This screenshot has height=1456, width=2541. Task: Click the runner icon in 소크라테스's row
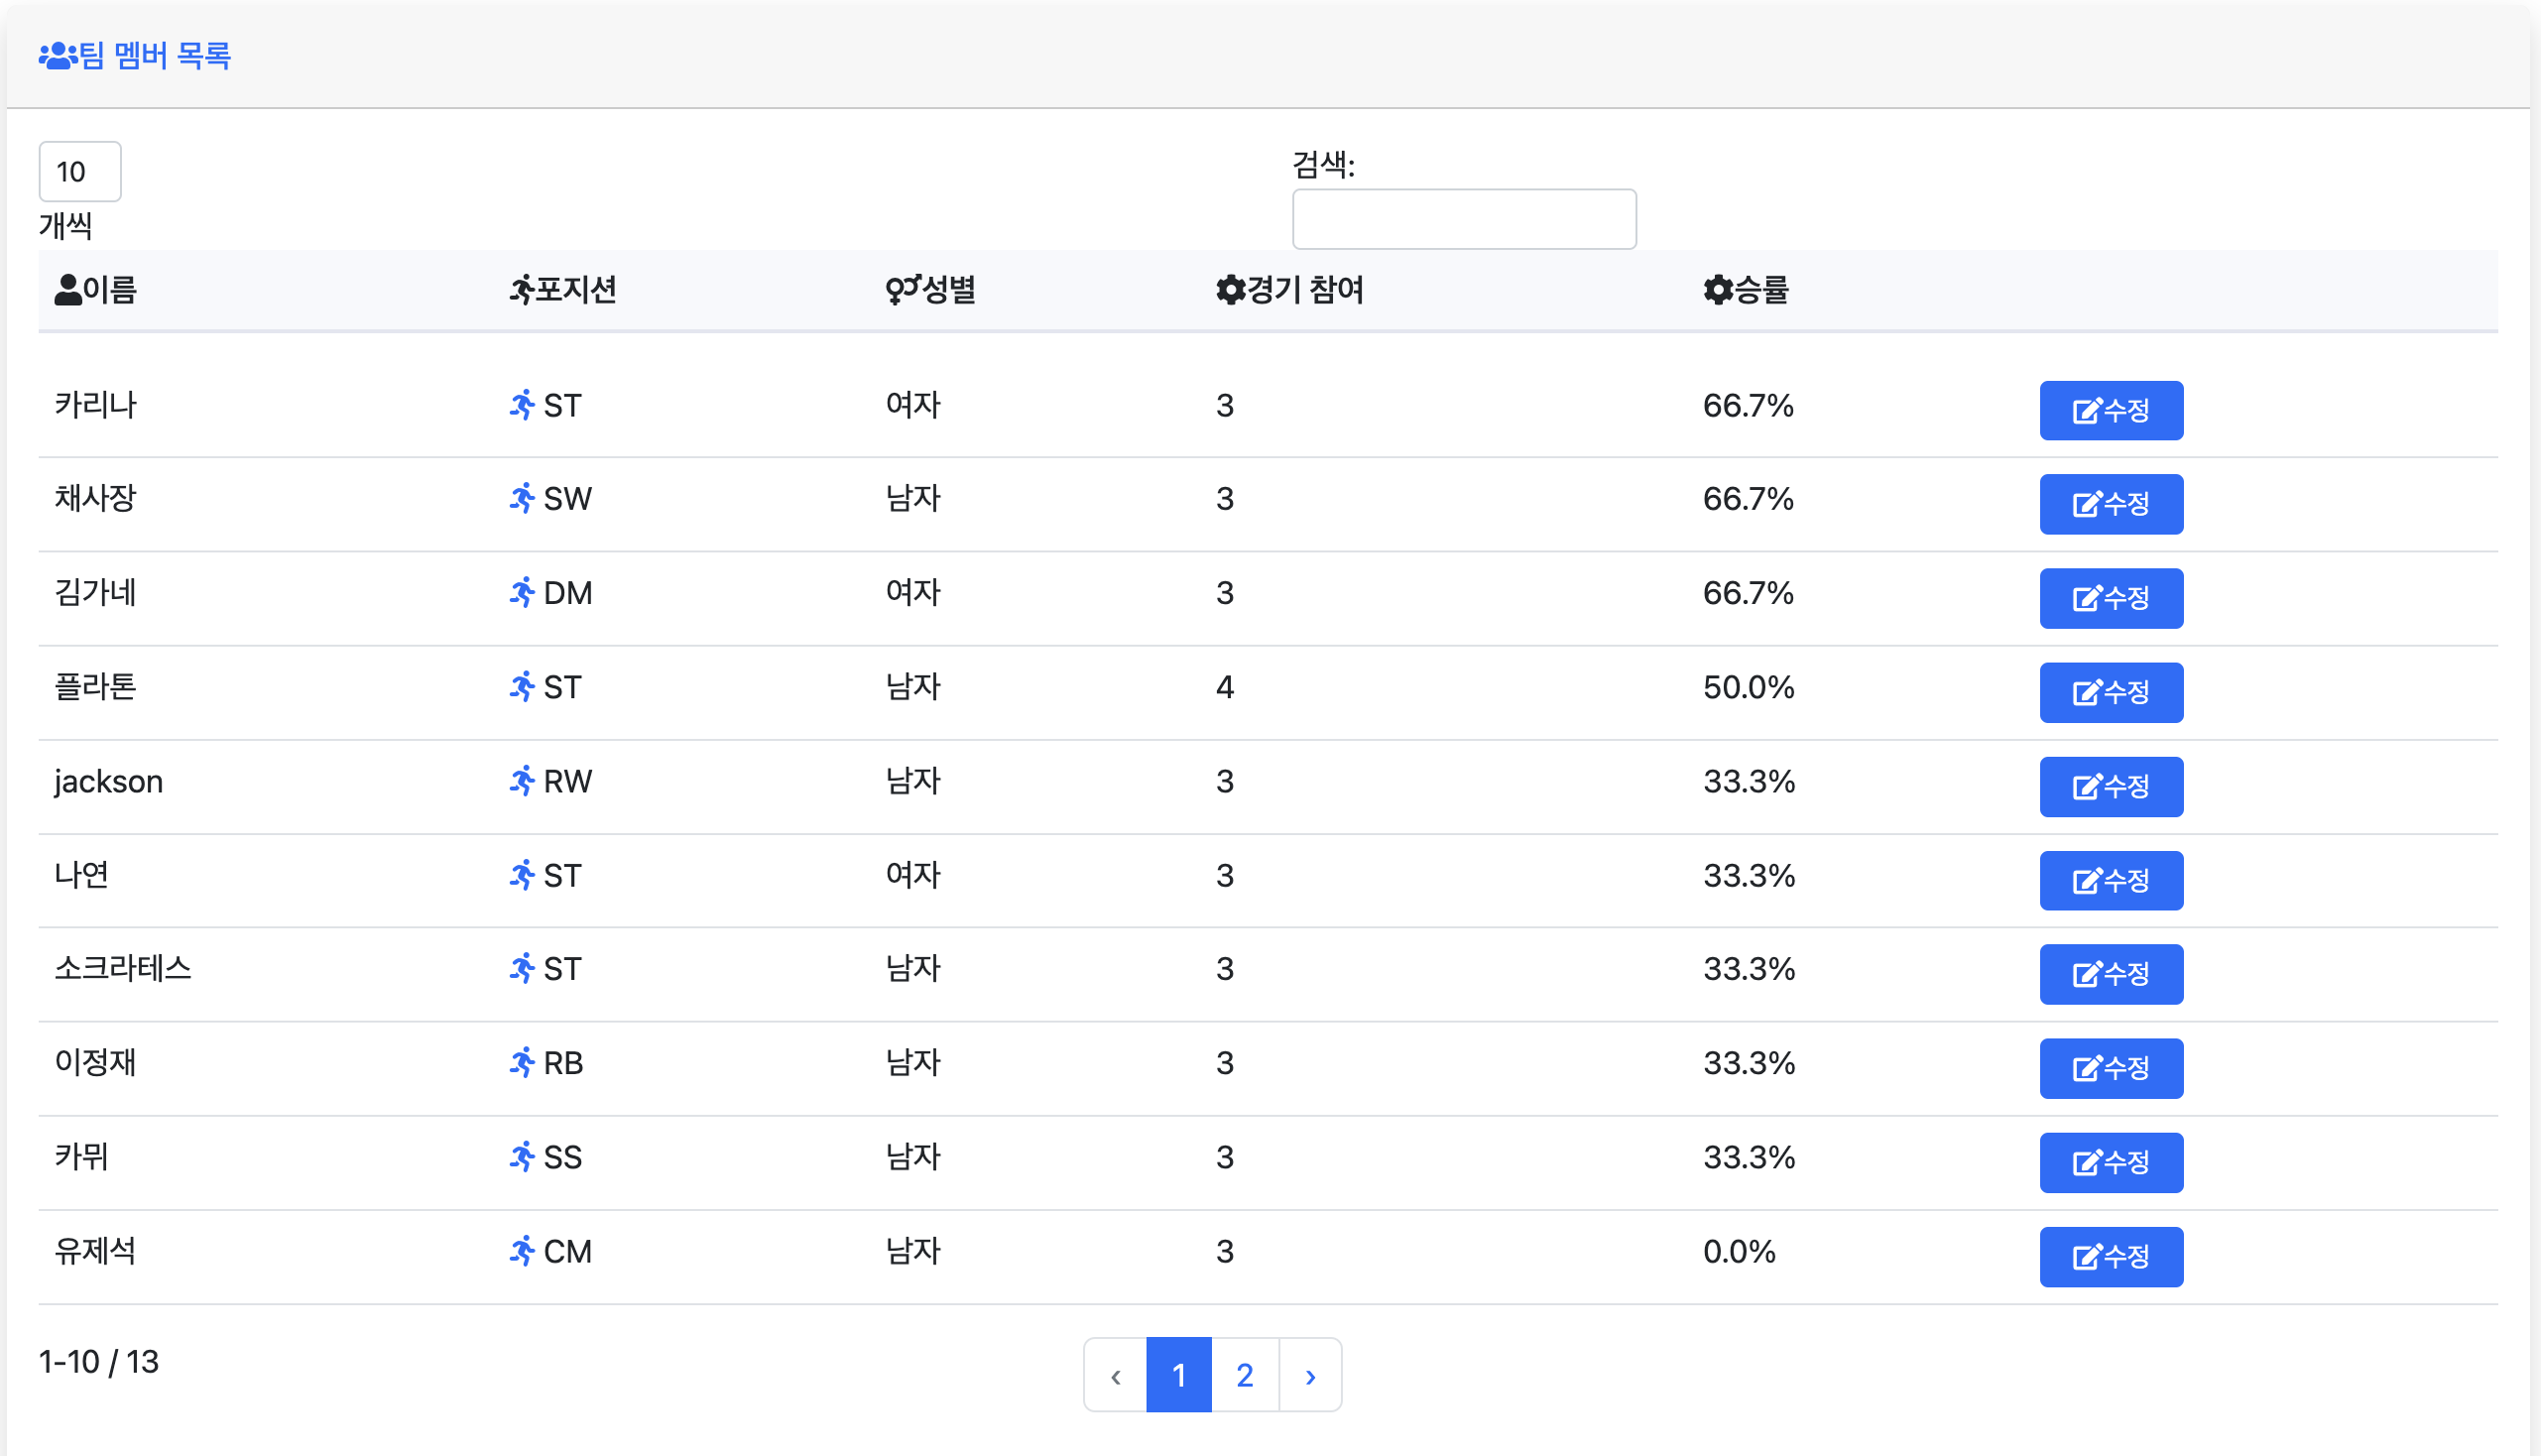tap(522, 968)
